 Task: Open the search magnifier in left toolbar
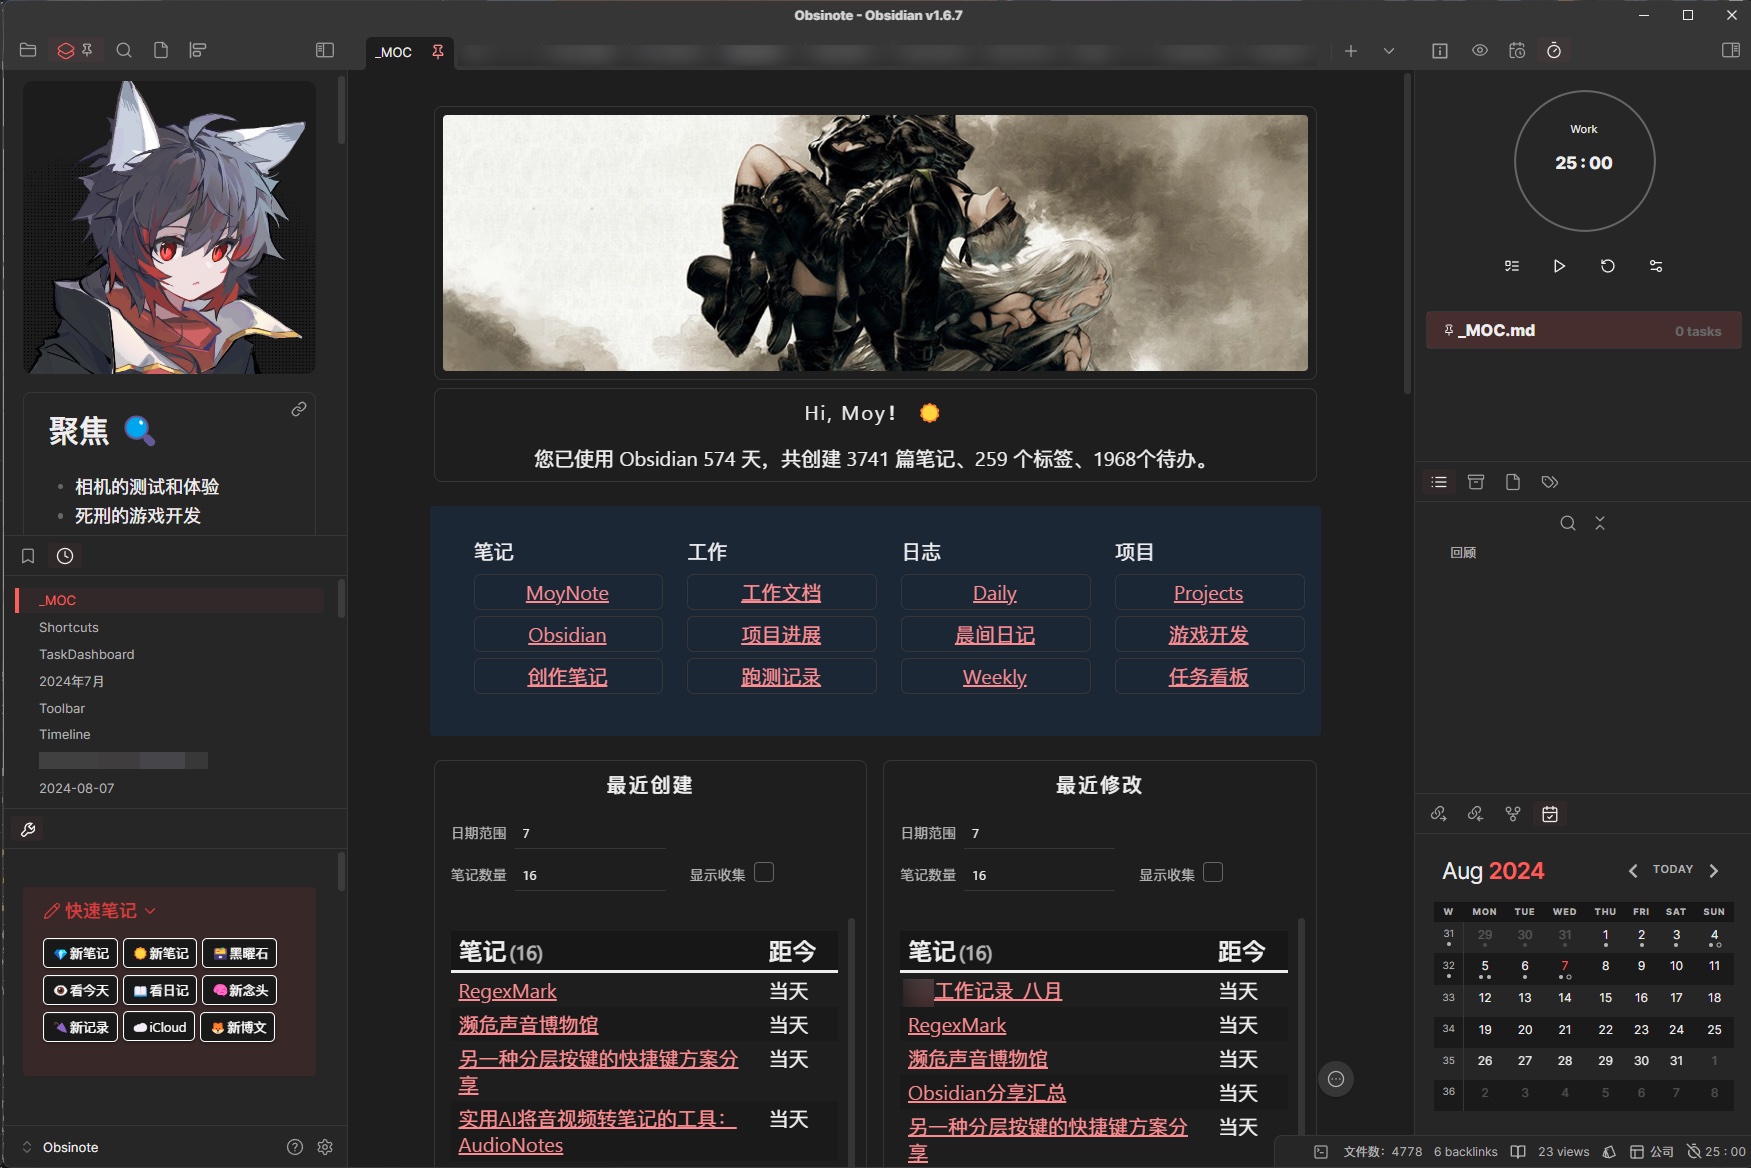click(x=124, y=50)
